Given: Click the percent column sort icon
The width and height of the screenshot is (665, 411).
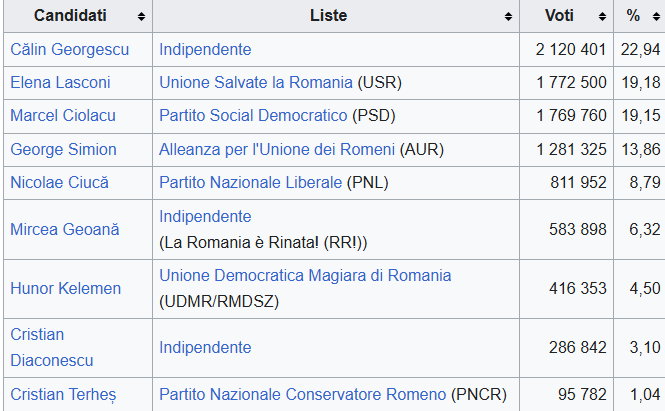Looking at the screenshot, I should [x=651, y=17].
